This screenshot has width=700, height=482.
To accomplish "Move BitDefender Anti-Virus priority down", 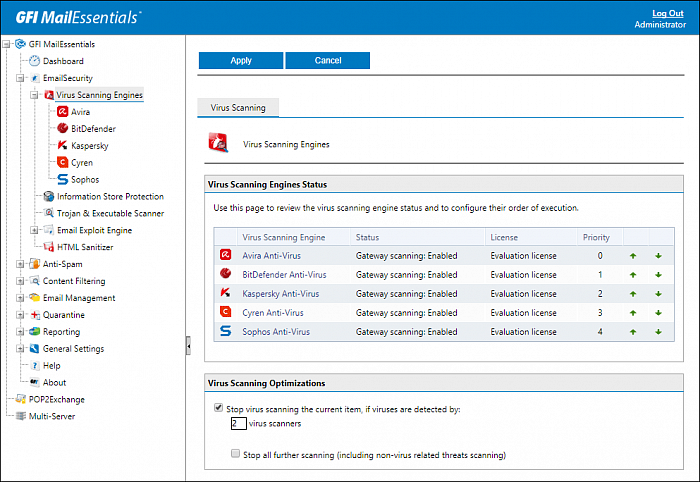I will [658, 275].
